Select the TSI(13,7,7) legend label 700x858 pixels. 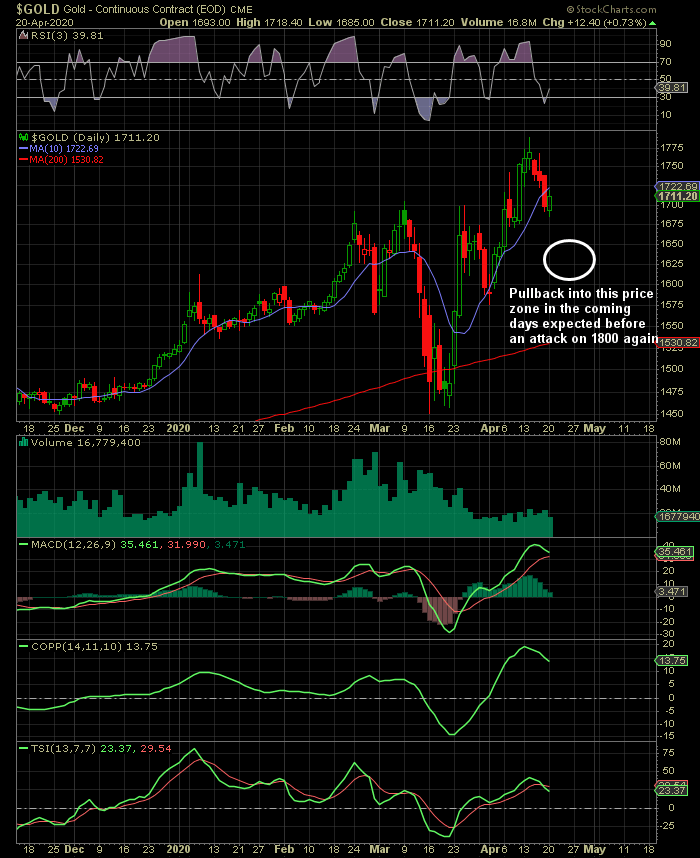(x=64, y=749)
